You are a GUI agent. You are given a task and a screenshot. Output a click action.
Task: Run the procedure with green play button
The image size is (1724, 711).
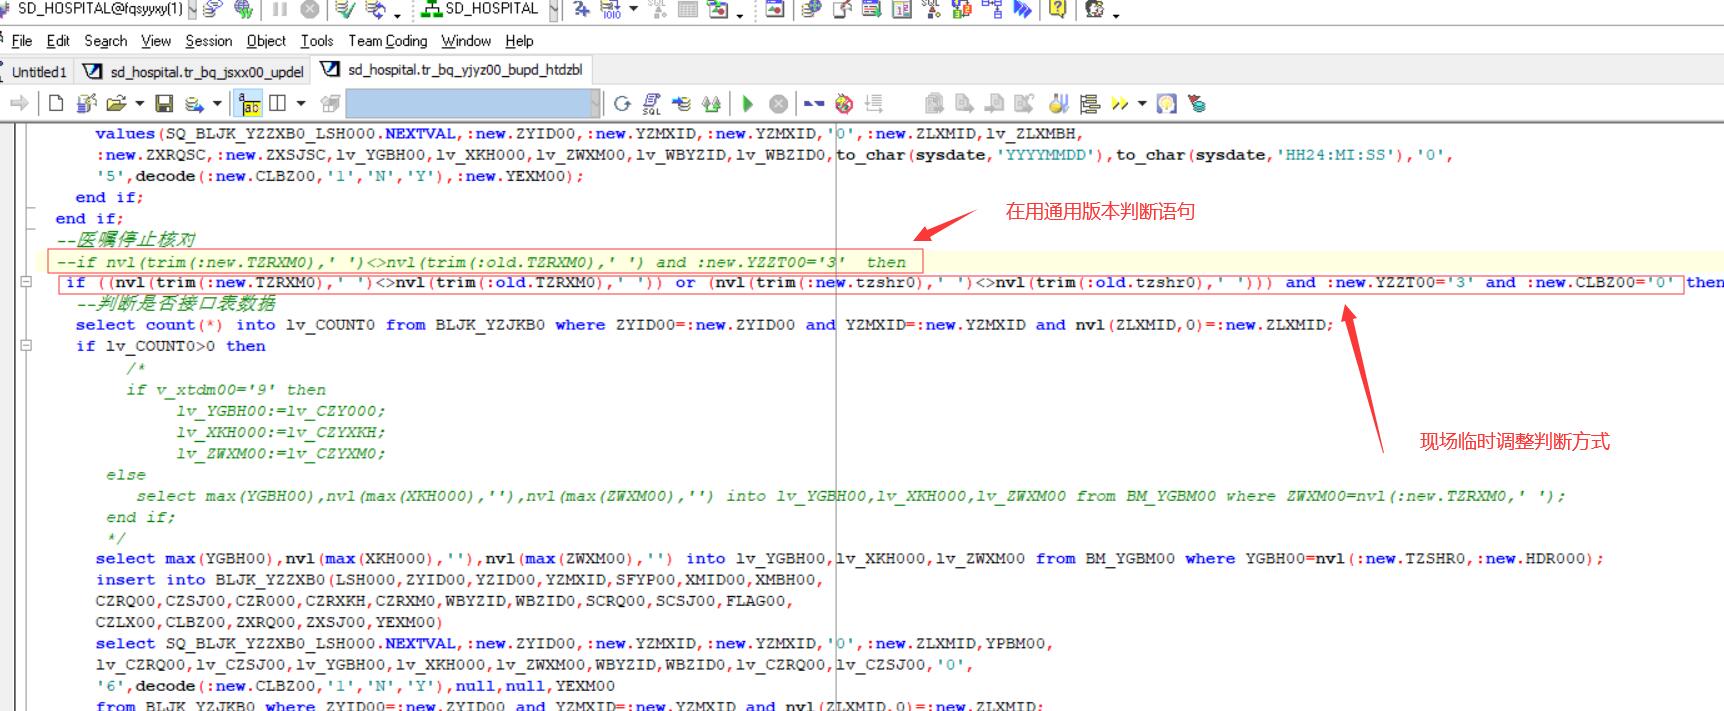point(748,103)
